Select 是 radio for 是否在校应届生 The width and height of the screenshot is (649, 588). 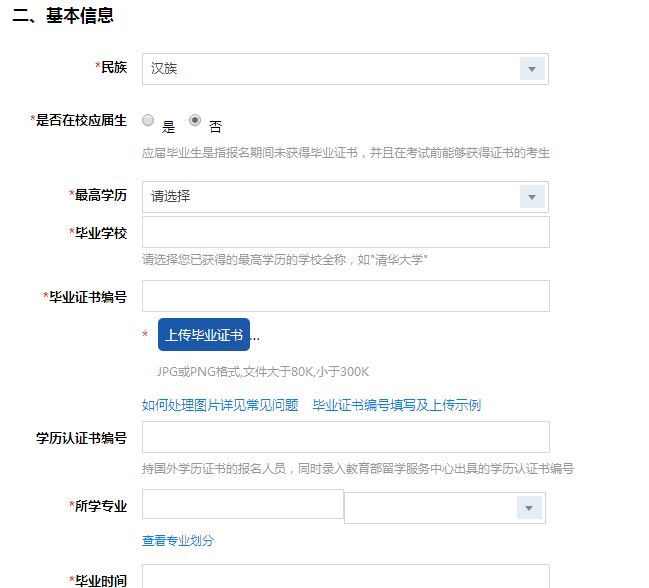click(x=148, y=120)
